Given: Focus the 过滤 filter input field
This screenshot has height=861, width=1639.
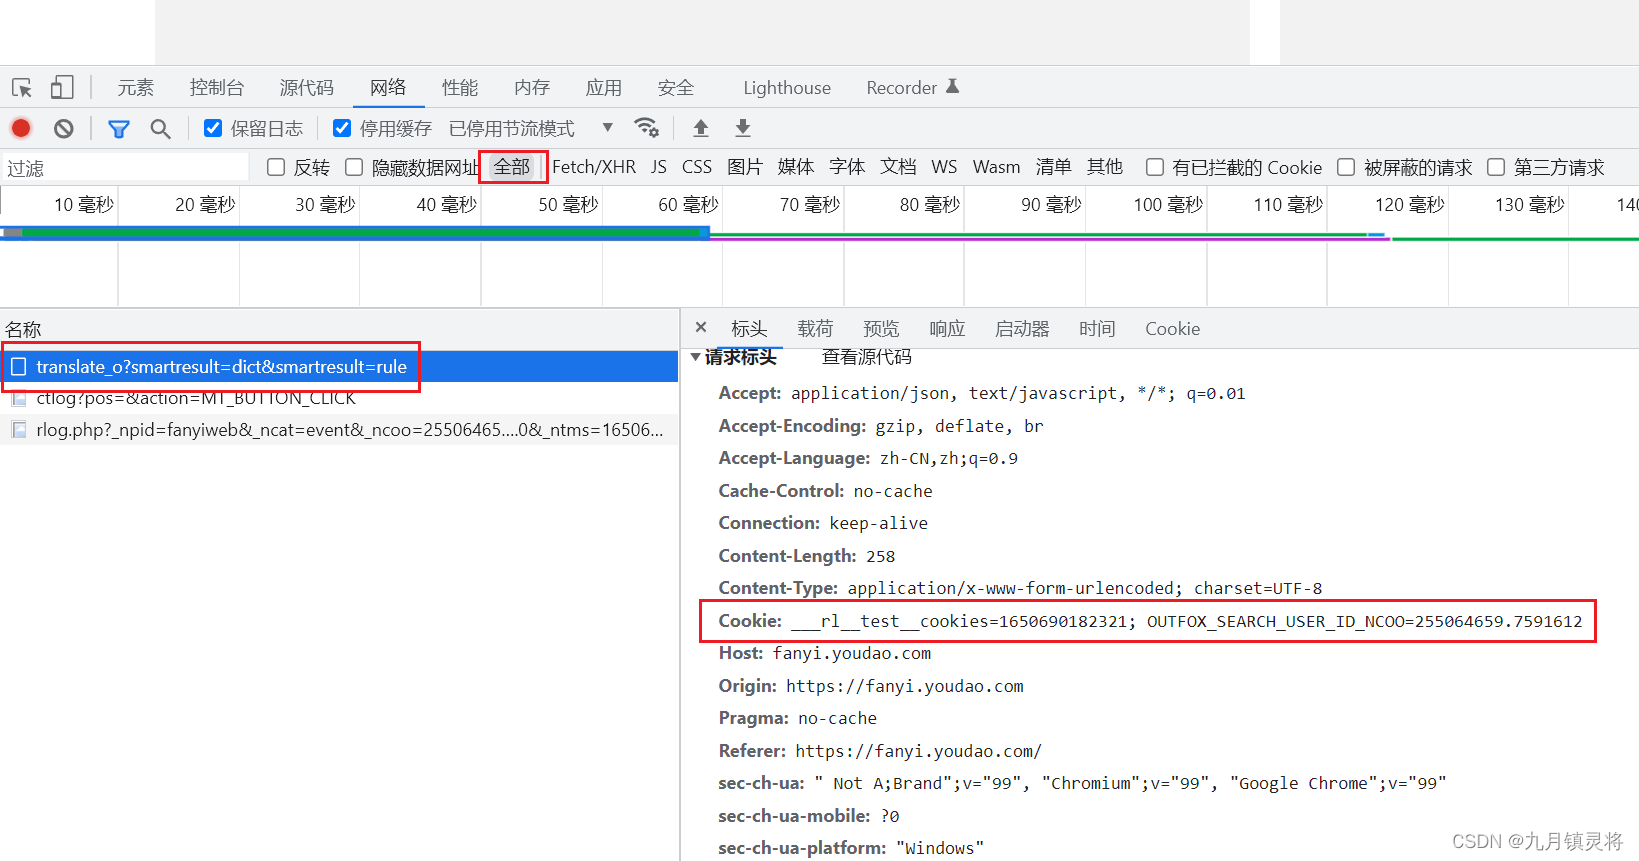Looking at the screenshot, I should (x=125, y=168).
